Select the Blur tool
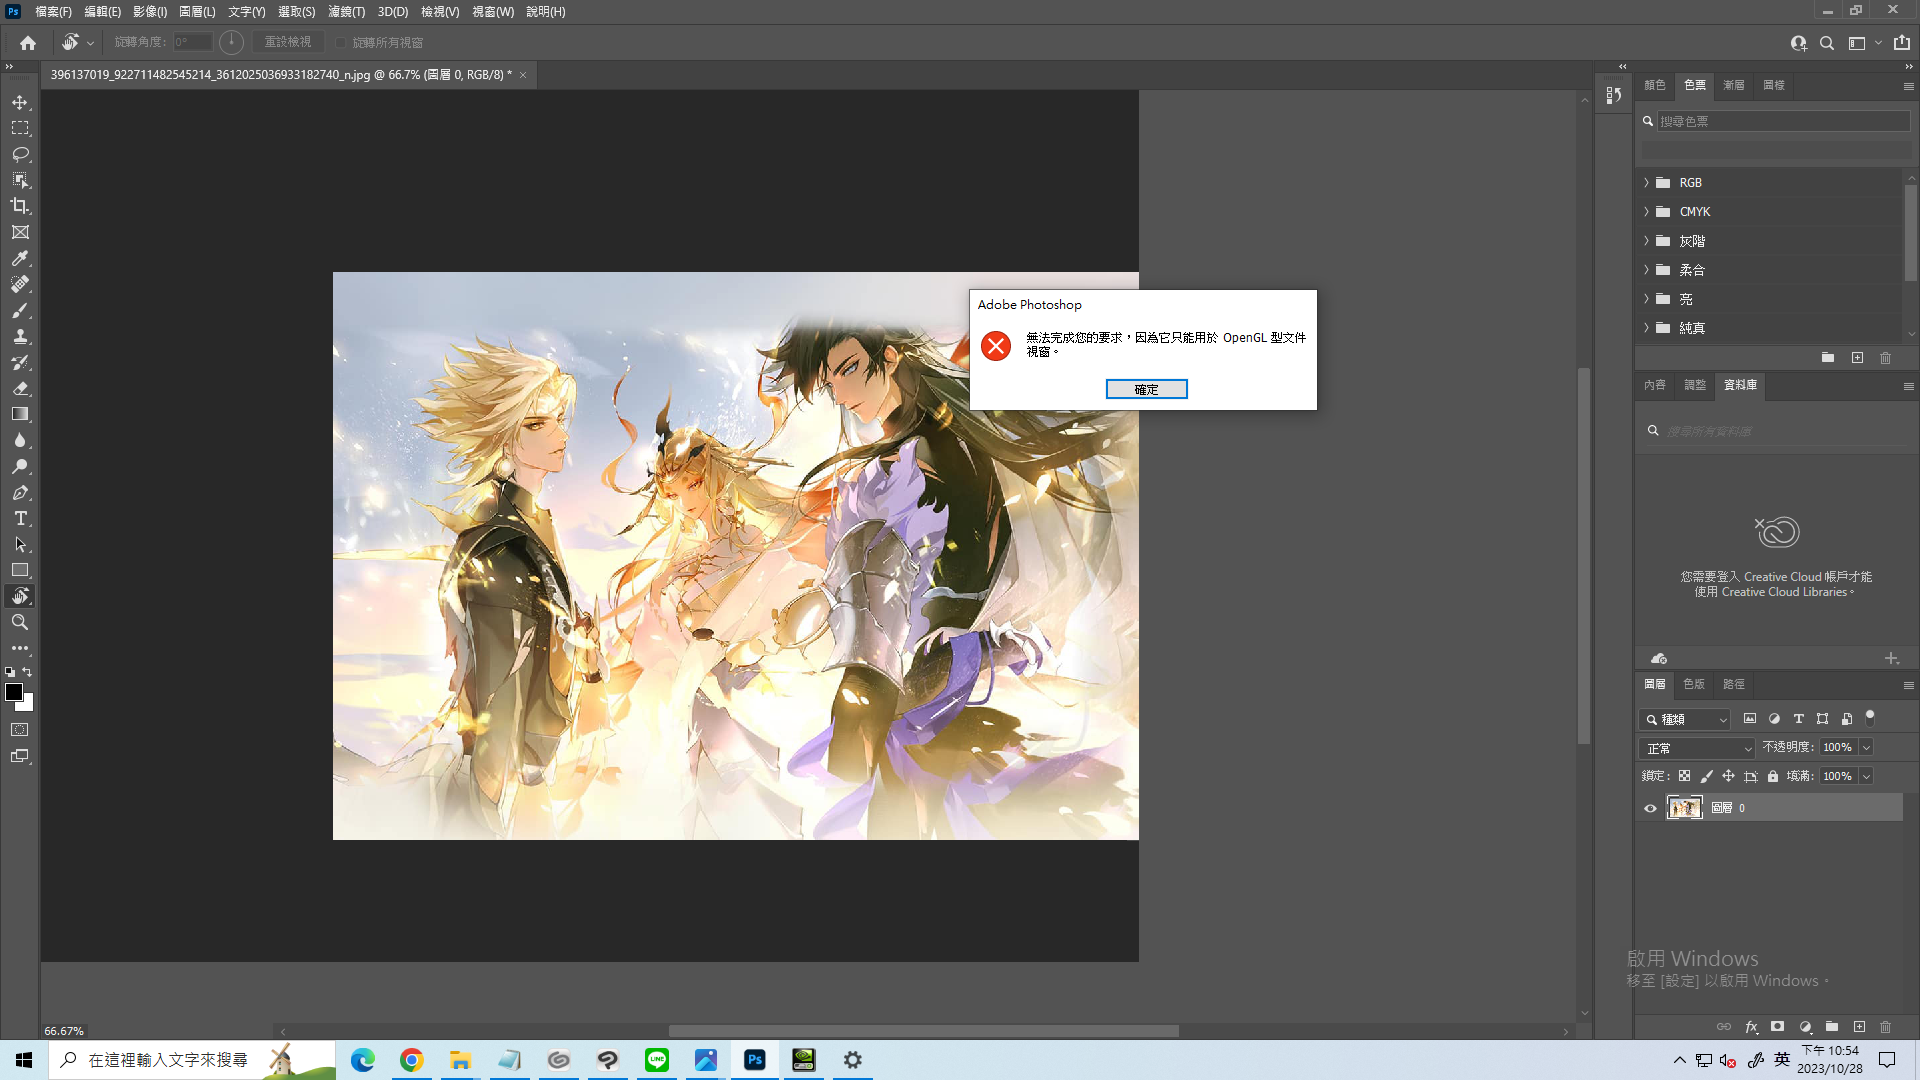 coord(20,440)
